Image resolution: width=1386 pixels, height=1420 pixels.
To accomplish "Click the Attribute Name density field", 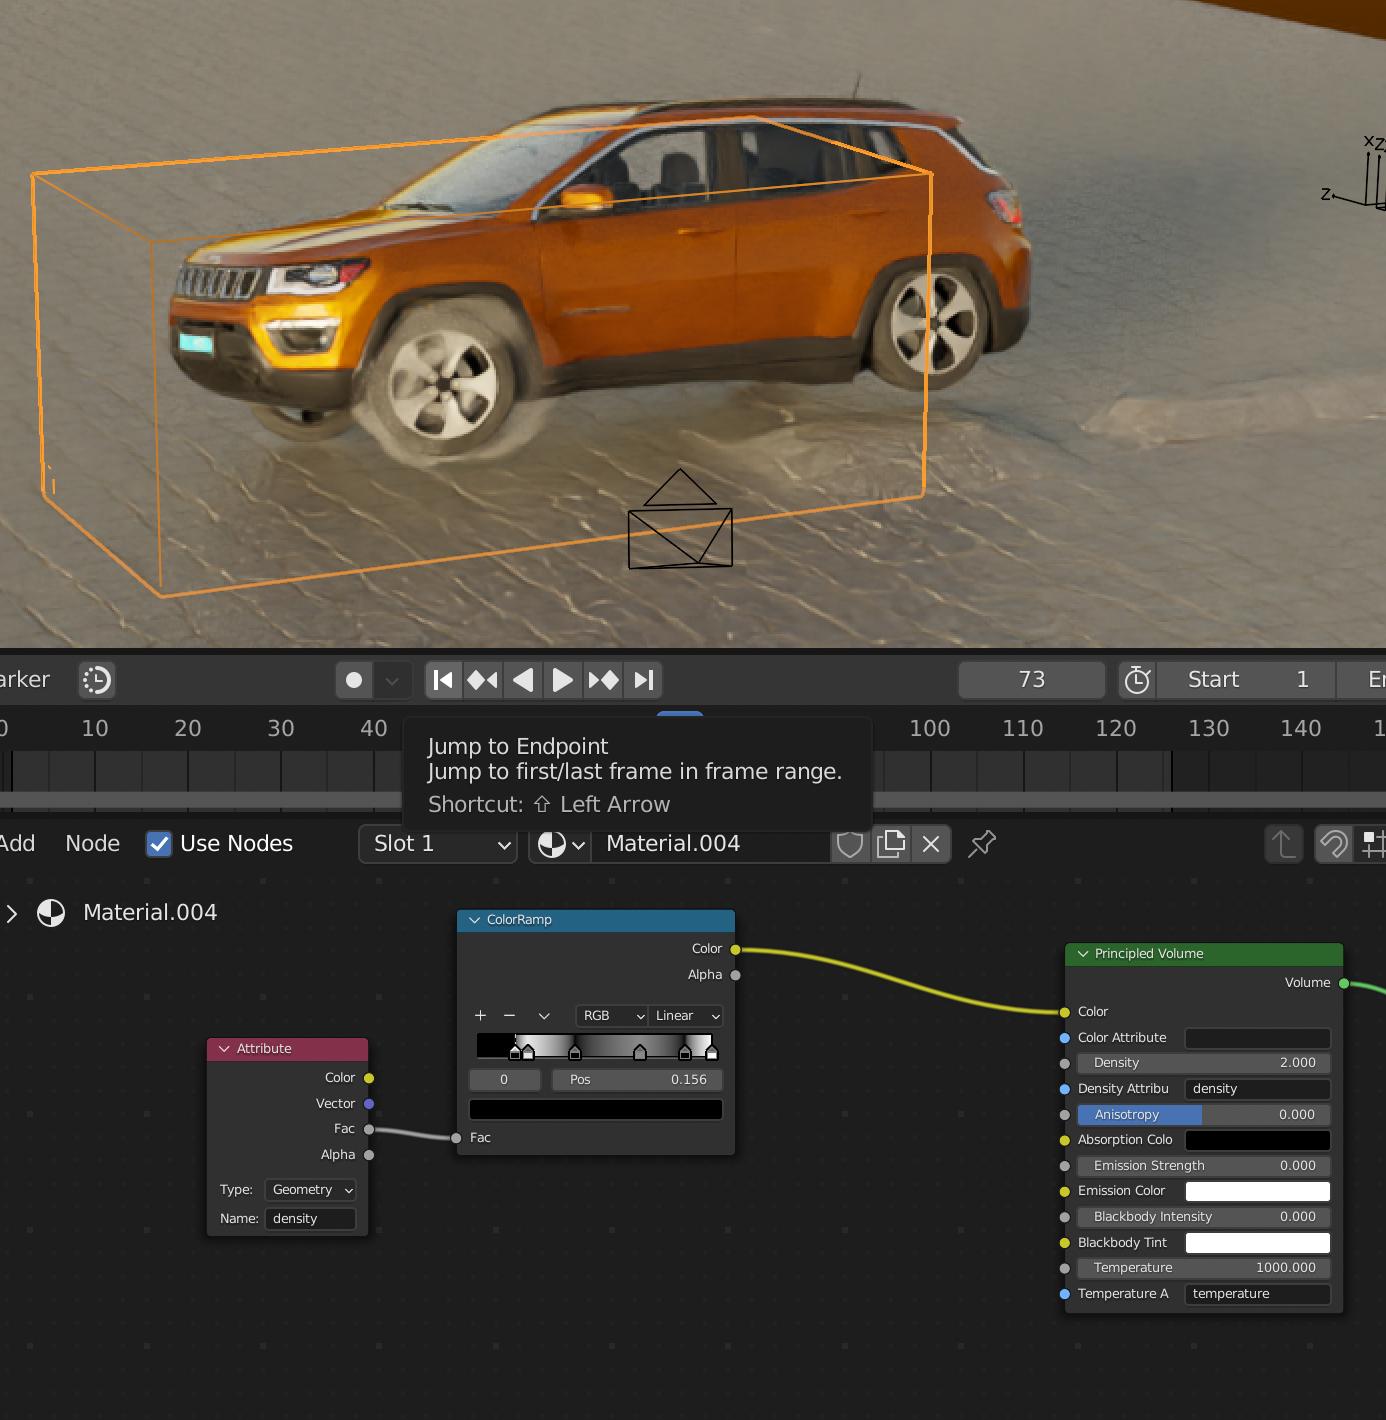I will pos(310,1219).
